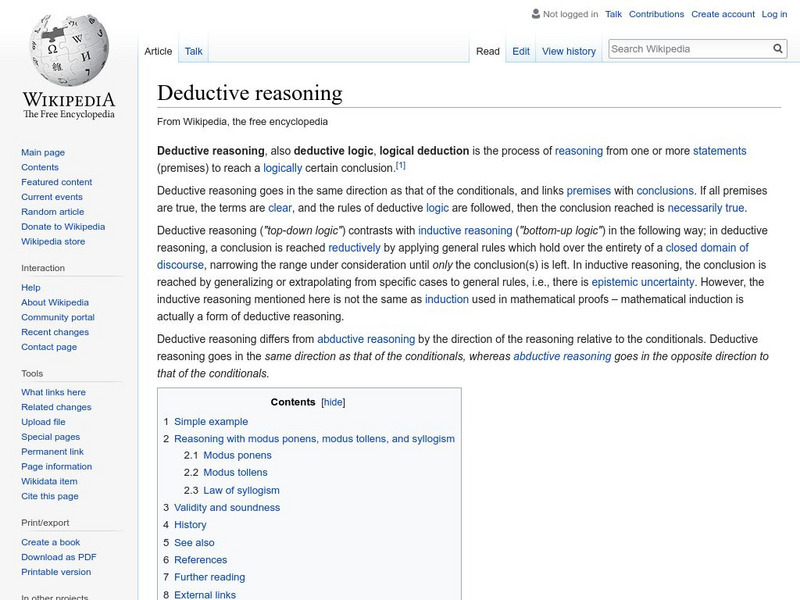Viewport: 800px width, 600px height.
Task: Open the user Talk link at top
Action: pos(613,14)
